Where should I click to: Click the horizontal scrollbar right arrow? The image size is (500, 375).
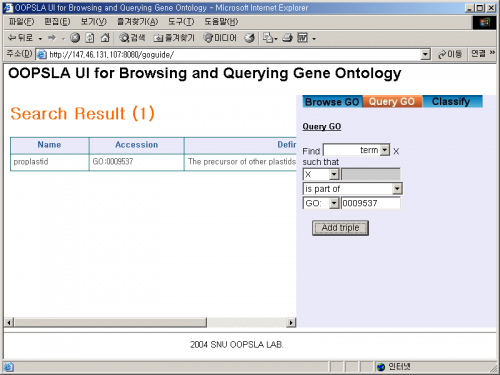[x=291, y=322]
